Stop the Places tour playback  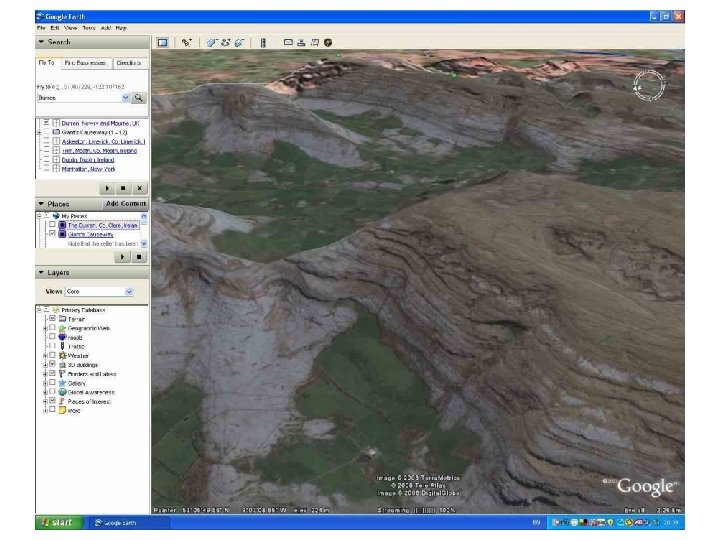click(x=139, y=257)
